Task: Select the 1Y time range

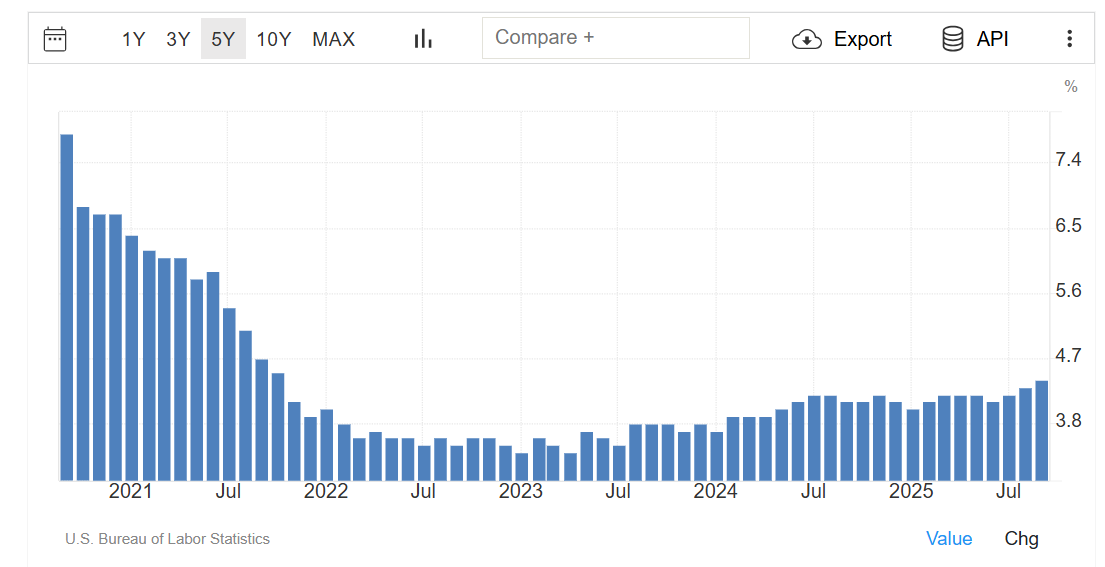Action: click(133, 39)
